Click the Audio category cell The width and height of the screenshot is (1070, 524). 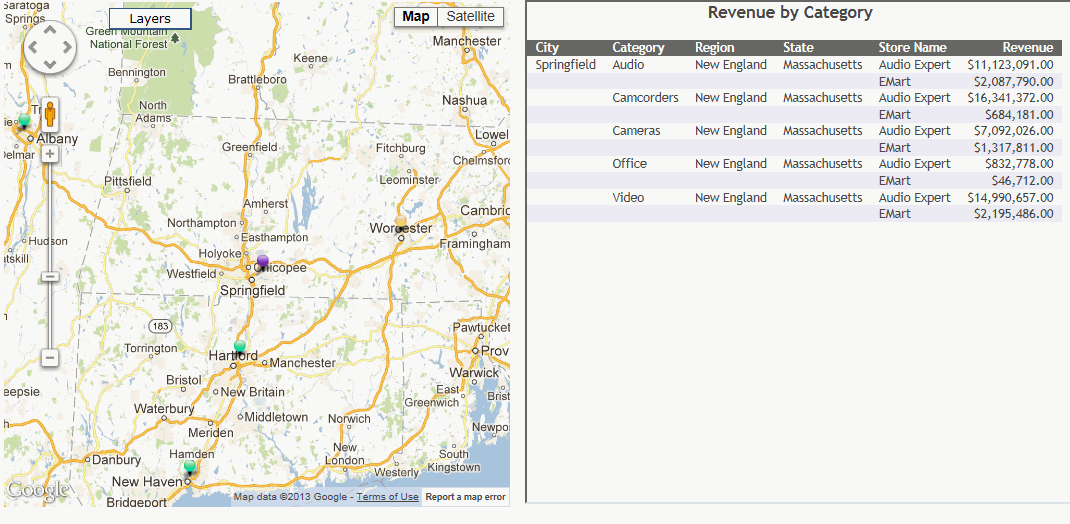(x=628, y=65)
